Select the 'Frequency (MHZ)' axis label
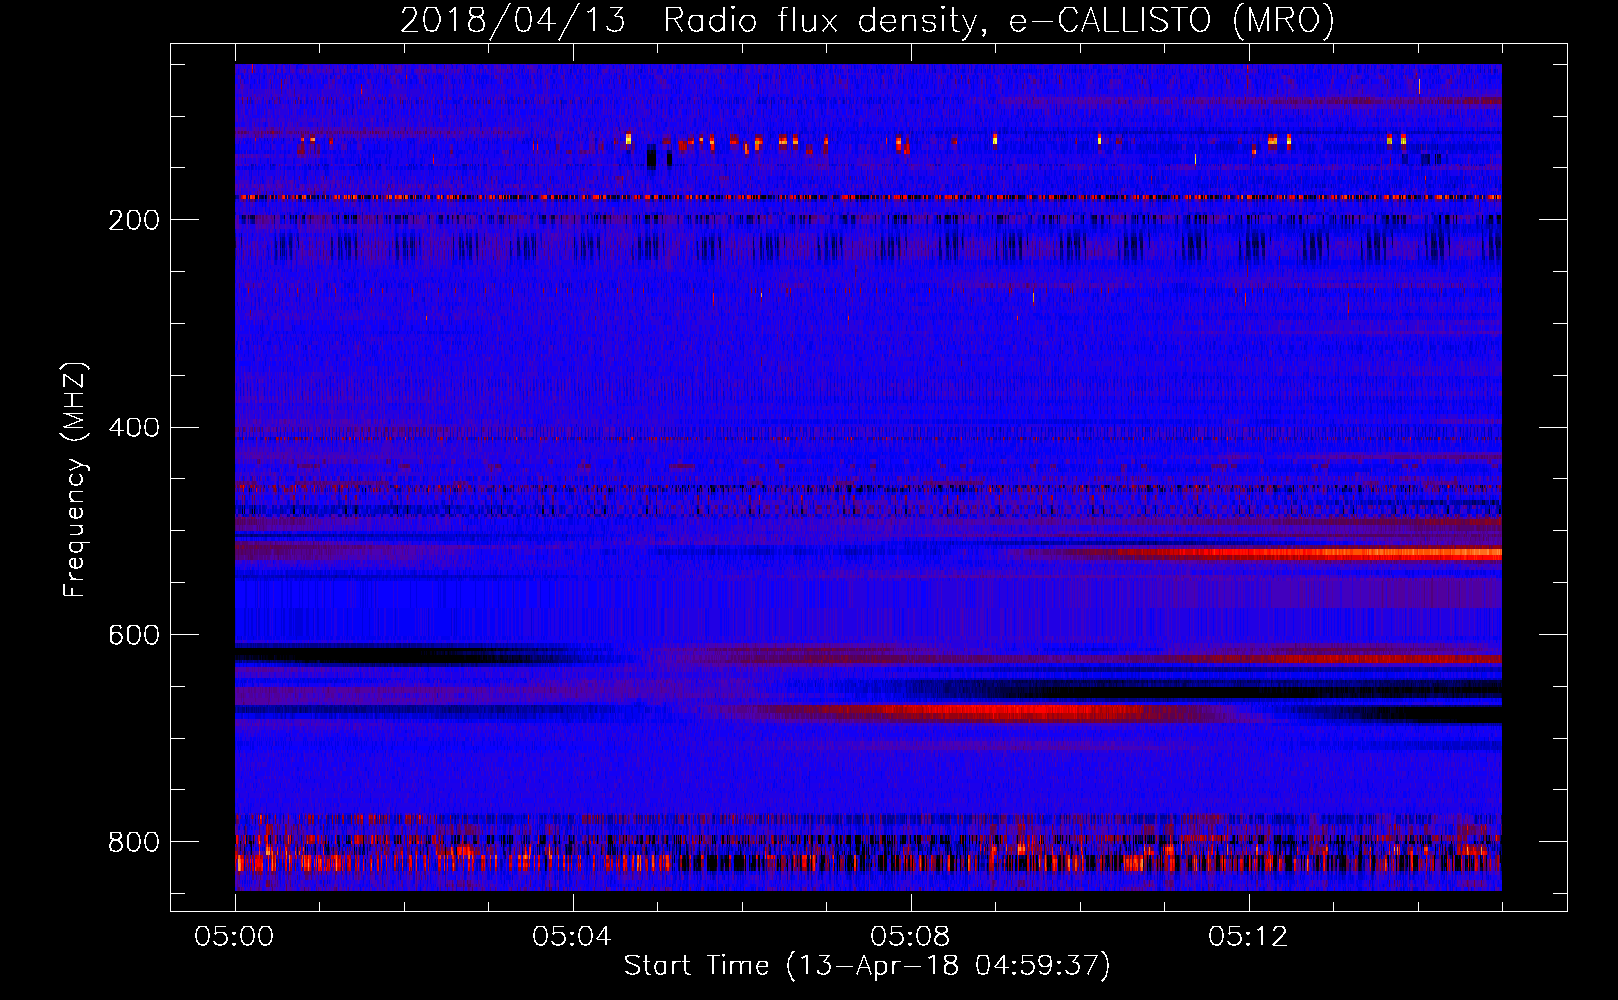 (x=75, y=480)
